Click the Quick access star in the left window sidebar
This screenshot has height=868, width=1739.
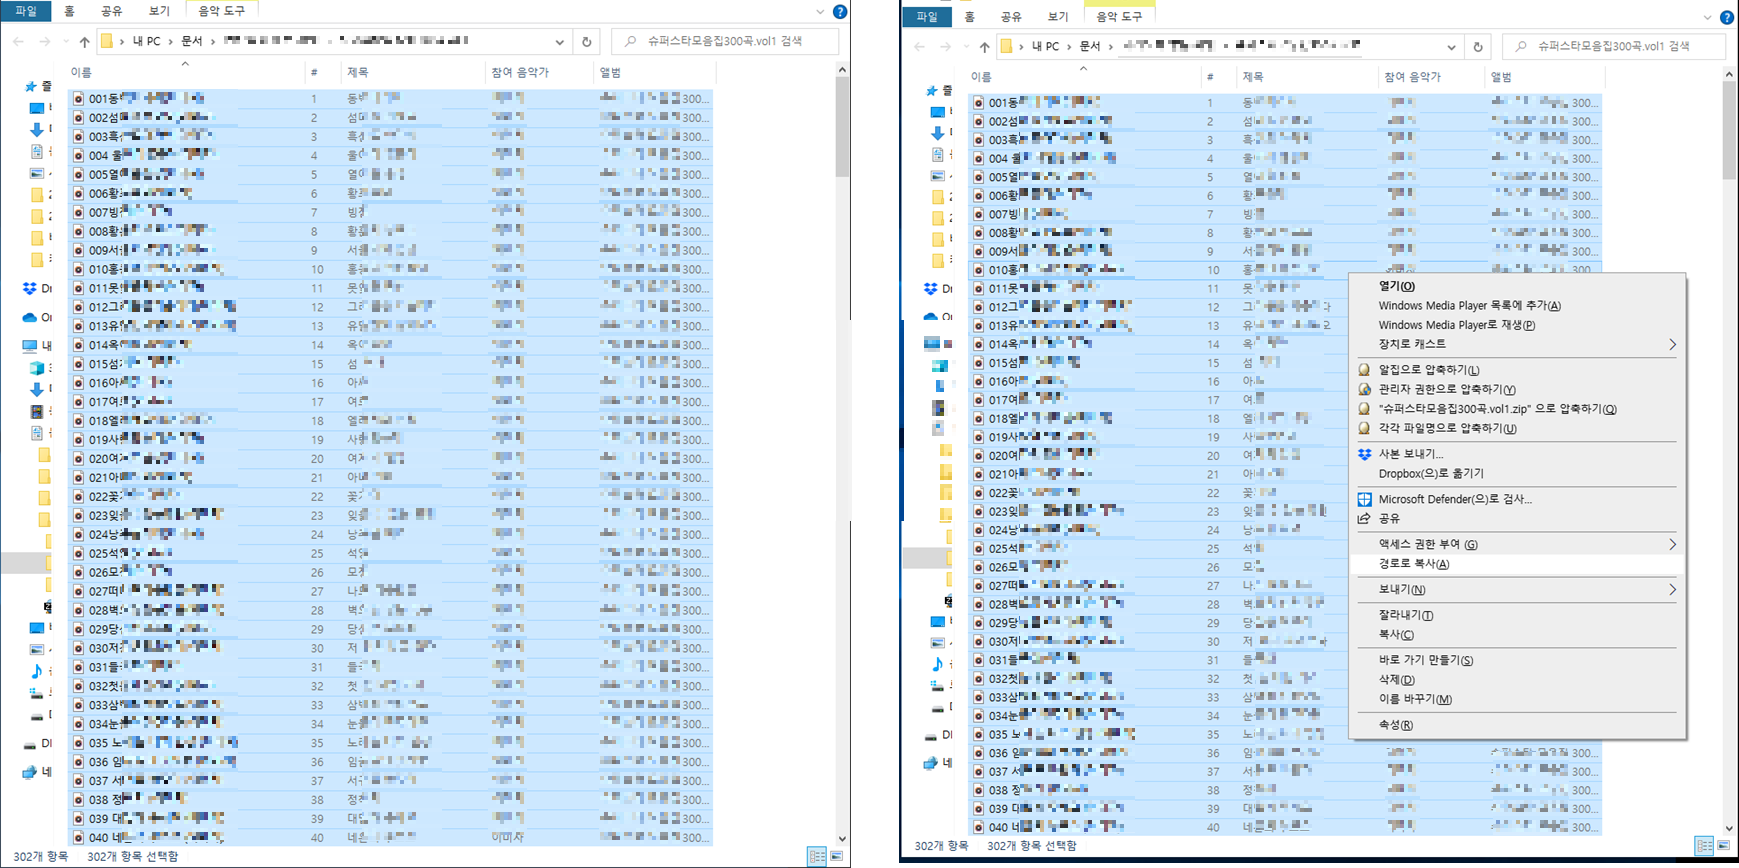[x=31, y=87]
